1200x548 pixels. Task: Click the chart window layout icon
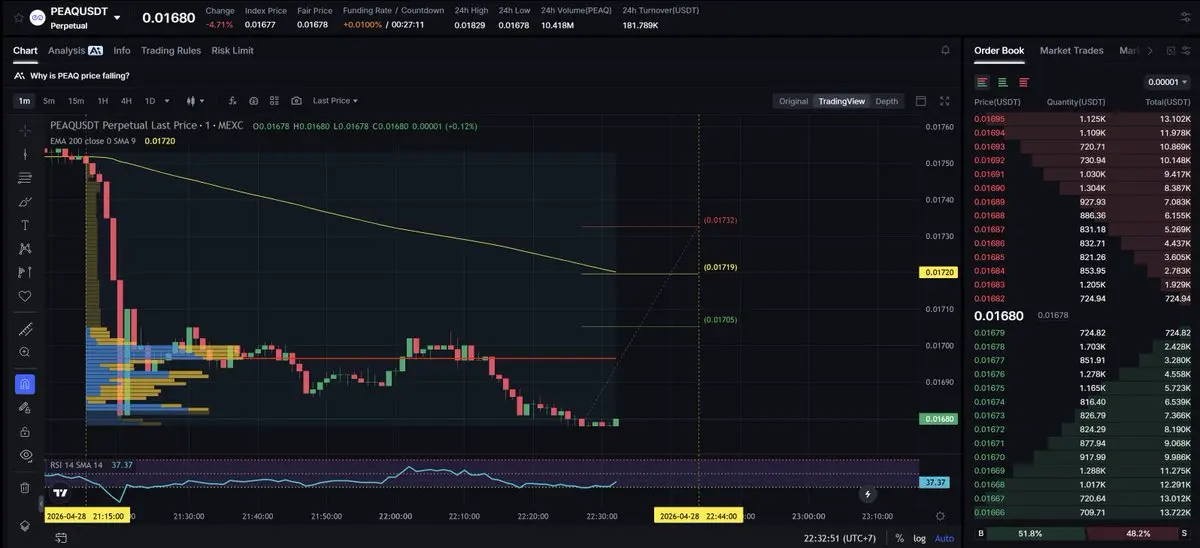(921, 101)
